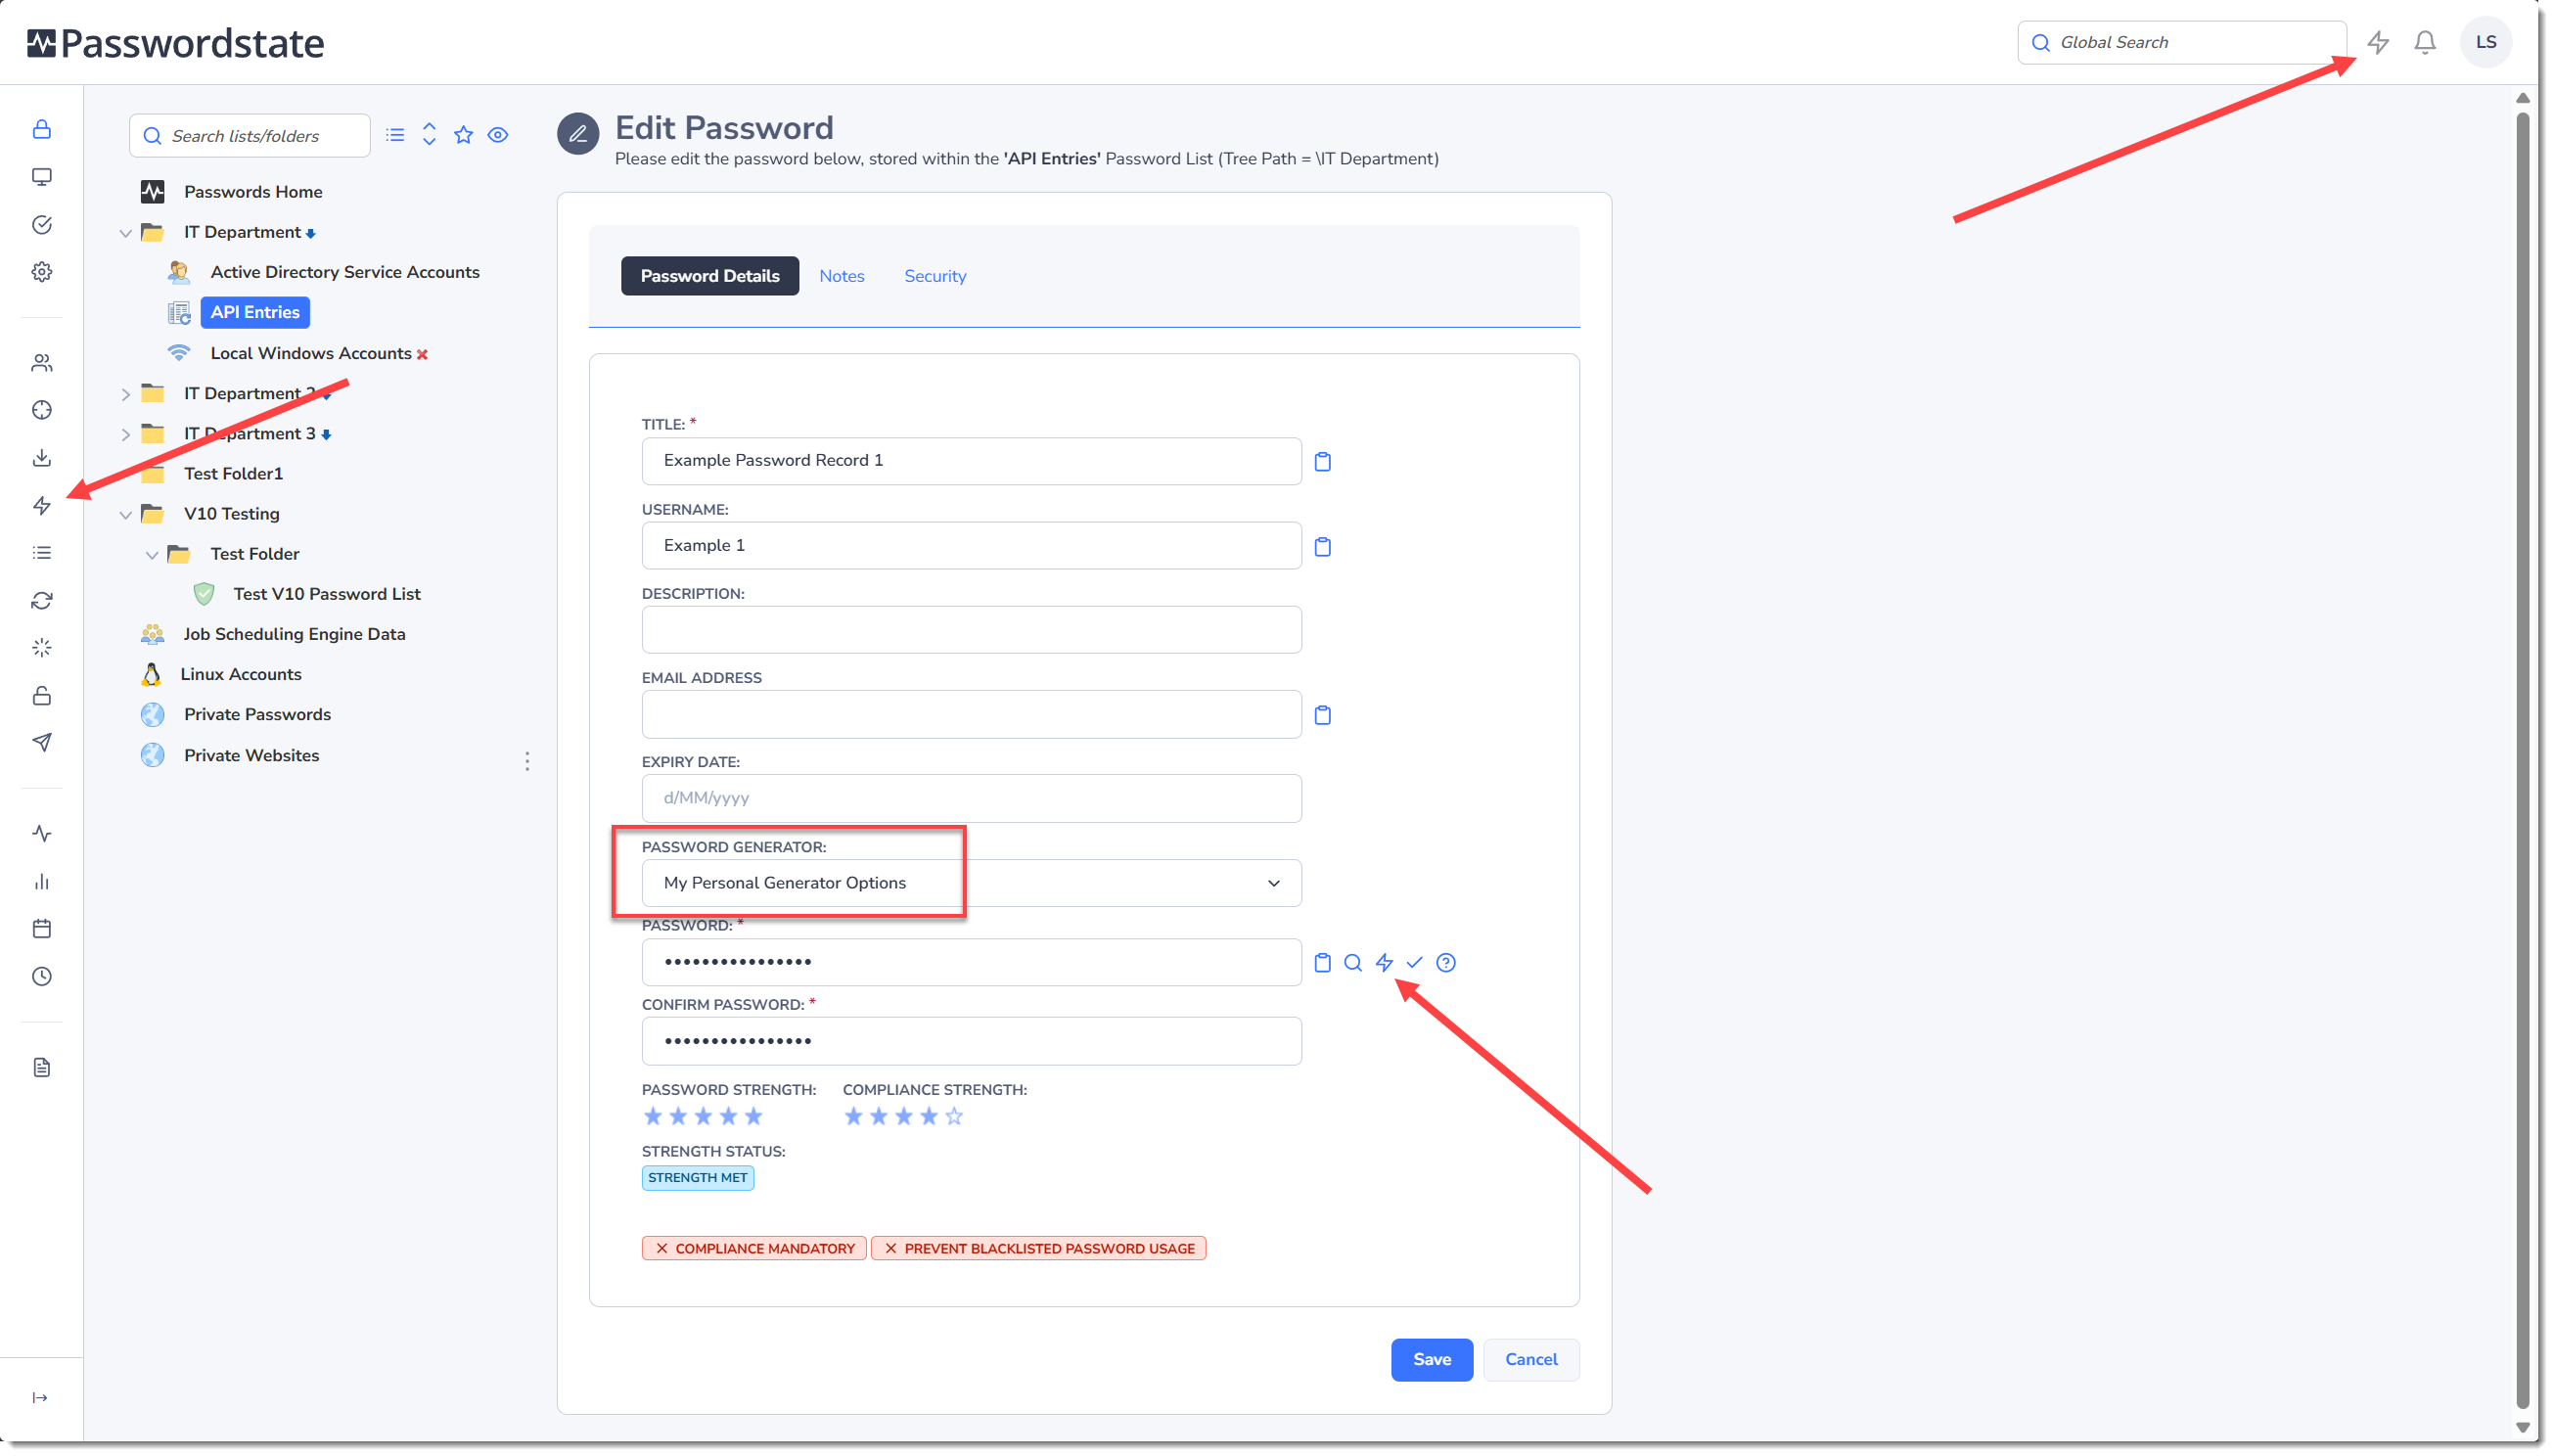The height and width of the screenshot is (1456, 2553).
Task: Collapse the V10 Testing folder
Action: coord(125,515)
